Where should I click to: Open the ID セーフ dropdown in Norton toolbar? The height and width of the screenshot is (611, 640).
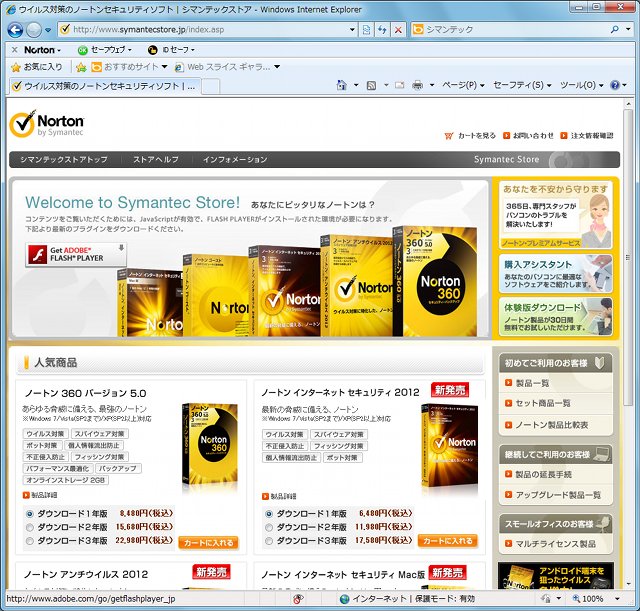171,50
